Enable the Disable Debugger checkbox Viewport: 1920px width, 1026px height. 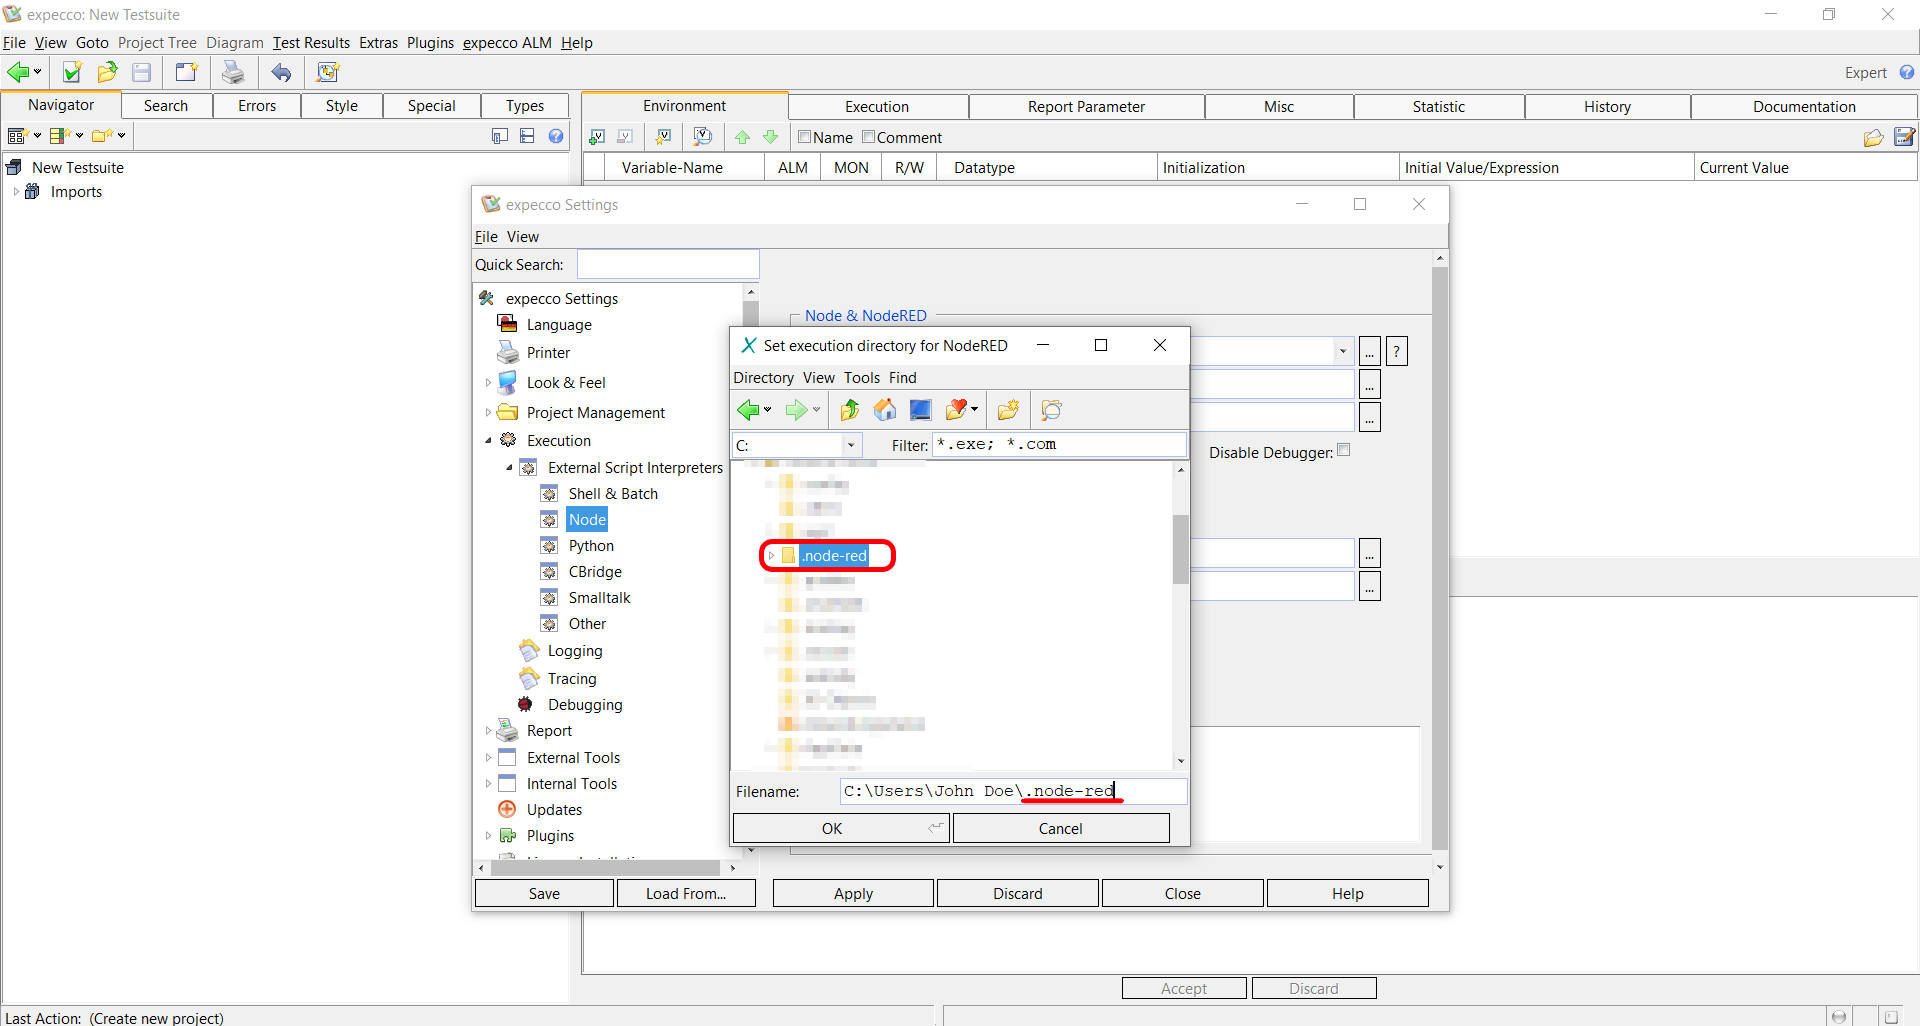[x=1343, y=451]
